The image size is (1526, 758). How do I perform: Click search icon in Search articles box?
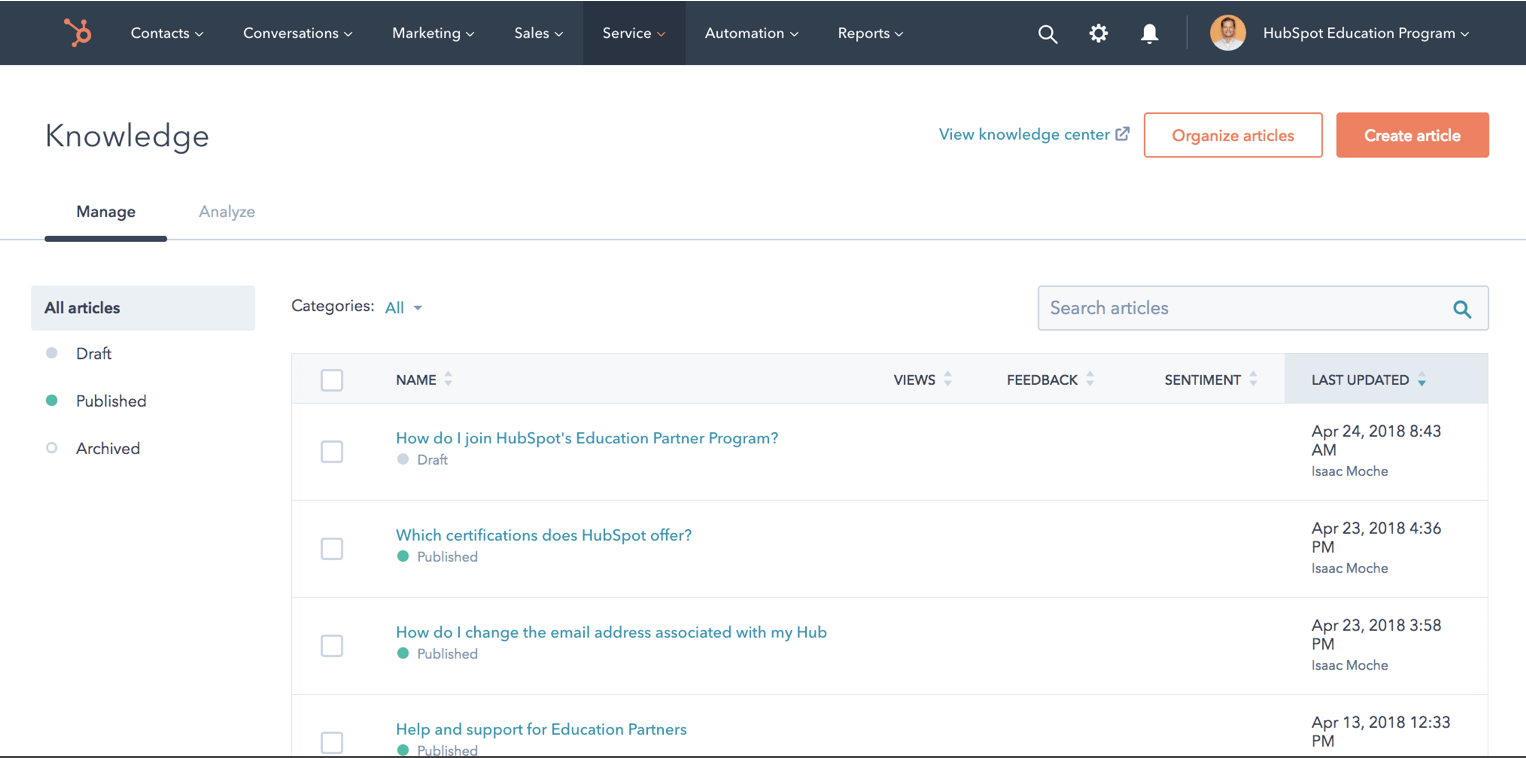[1462, 309]
